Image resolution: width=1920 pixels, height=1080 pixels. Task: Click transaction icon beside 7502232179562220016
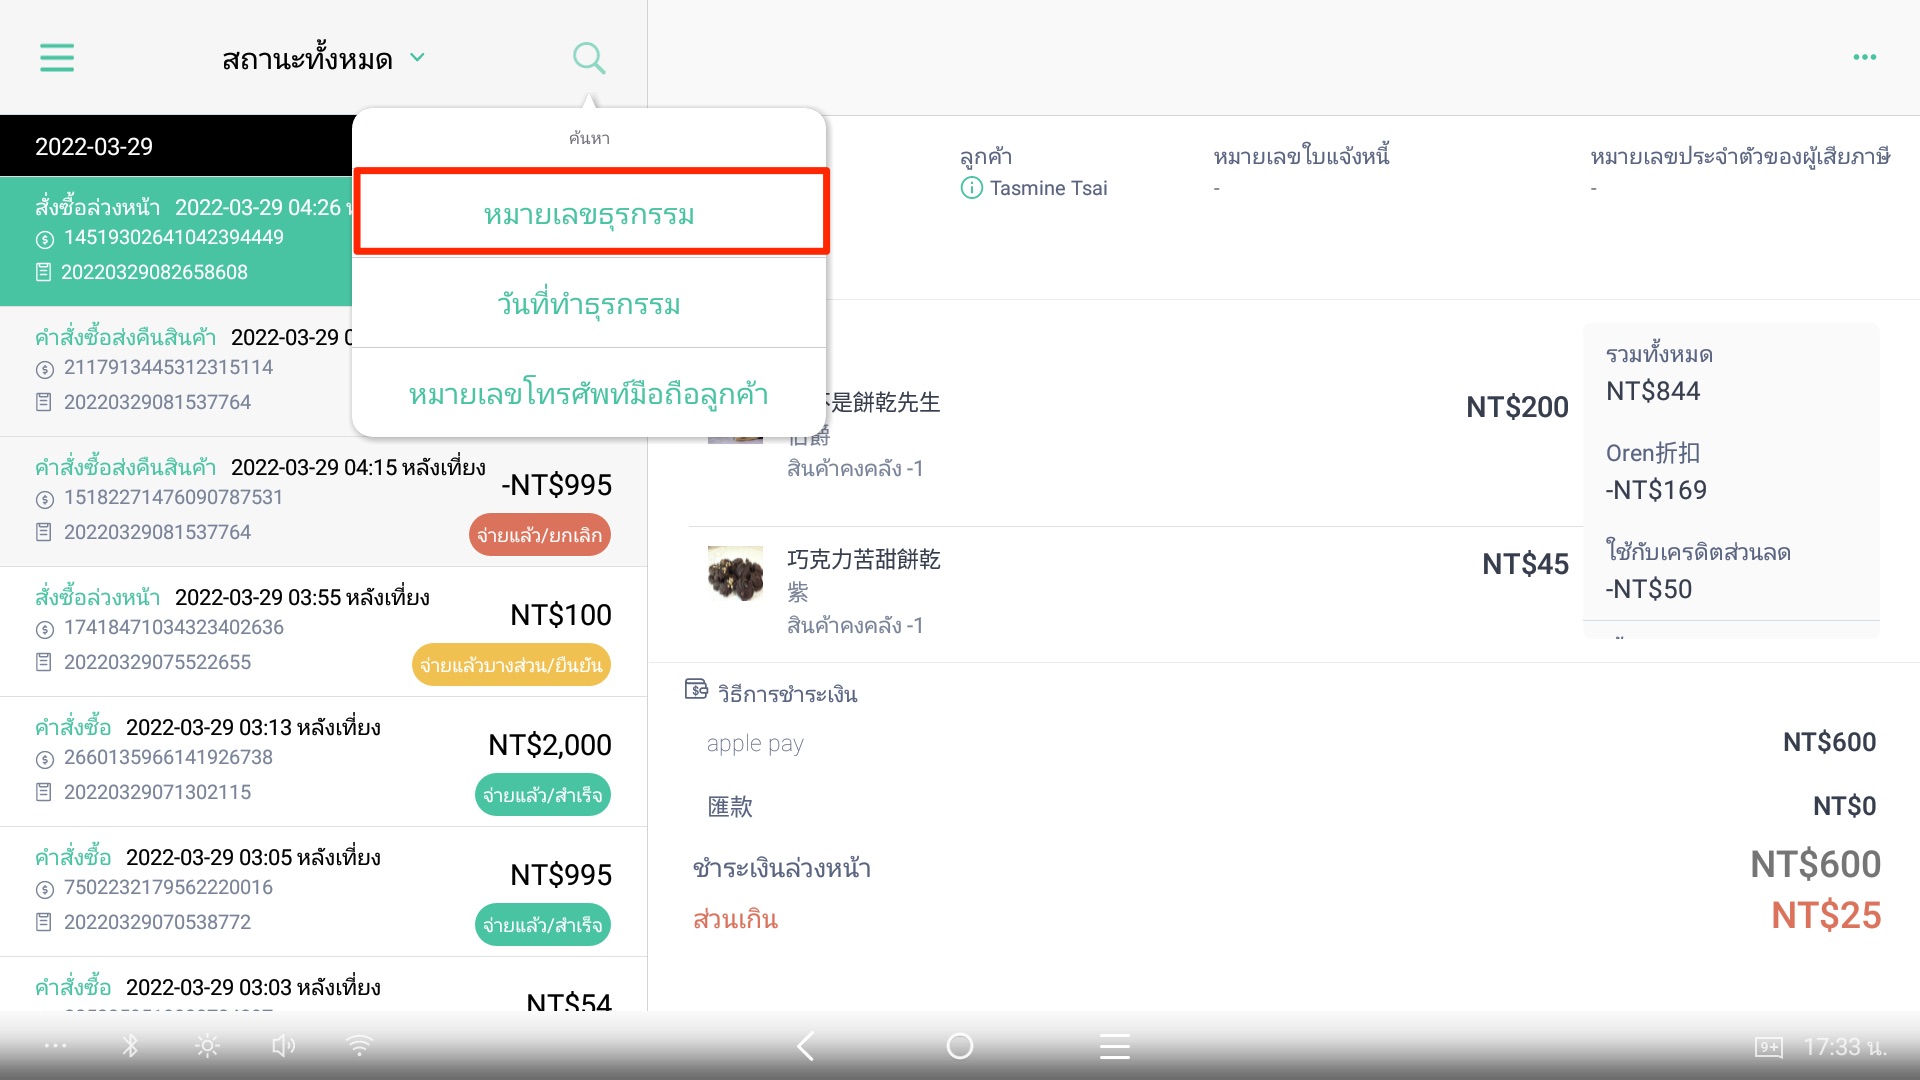[x=44, y=889]
